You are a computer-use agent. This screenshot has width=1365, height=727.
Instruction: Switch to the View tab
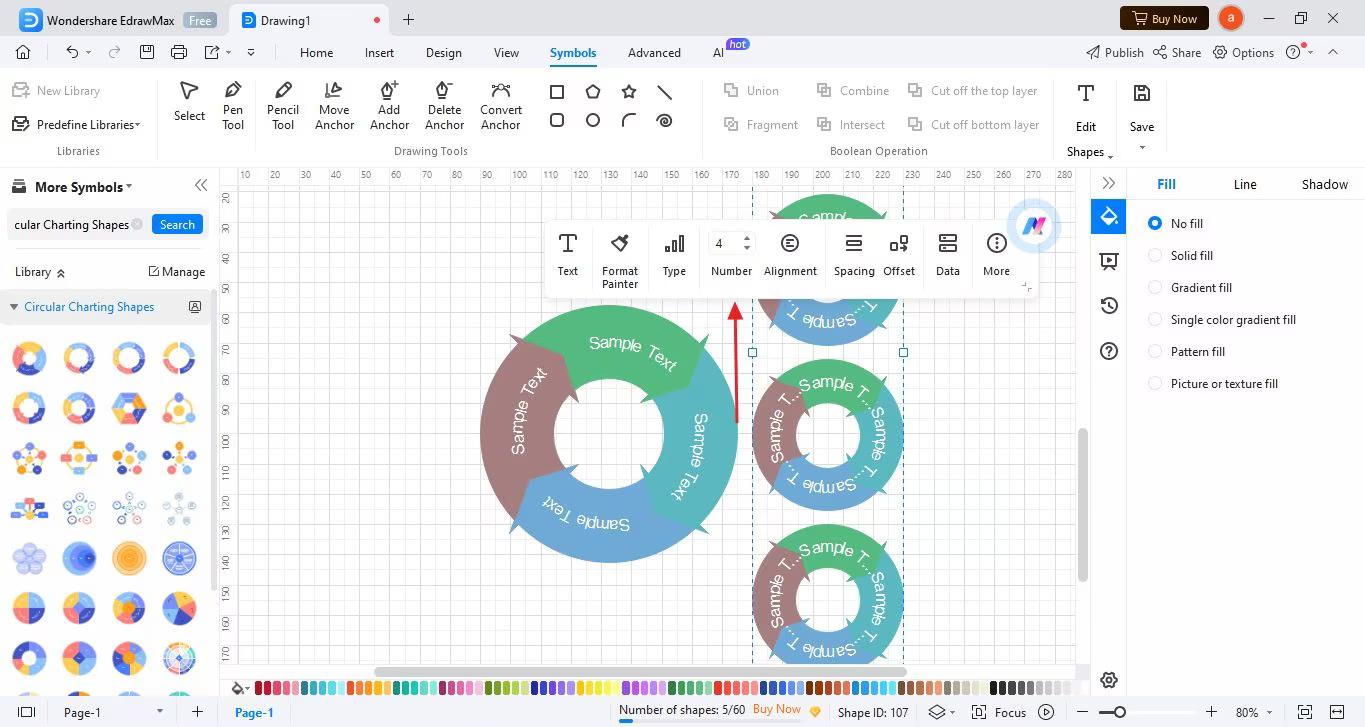506,53
